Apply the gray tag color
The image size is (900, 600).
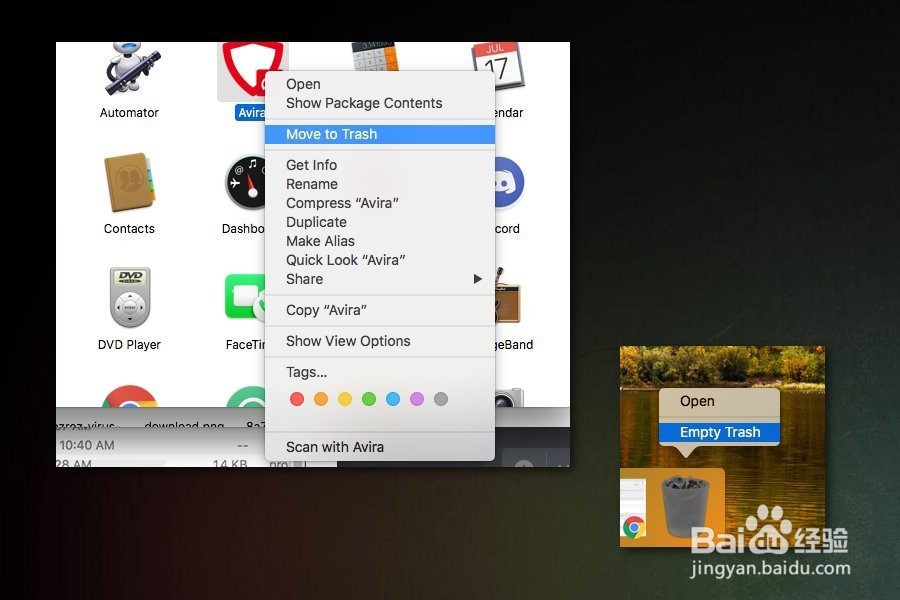pyautogui.click(x=441, y=399)
